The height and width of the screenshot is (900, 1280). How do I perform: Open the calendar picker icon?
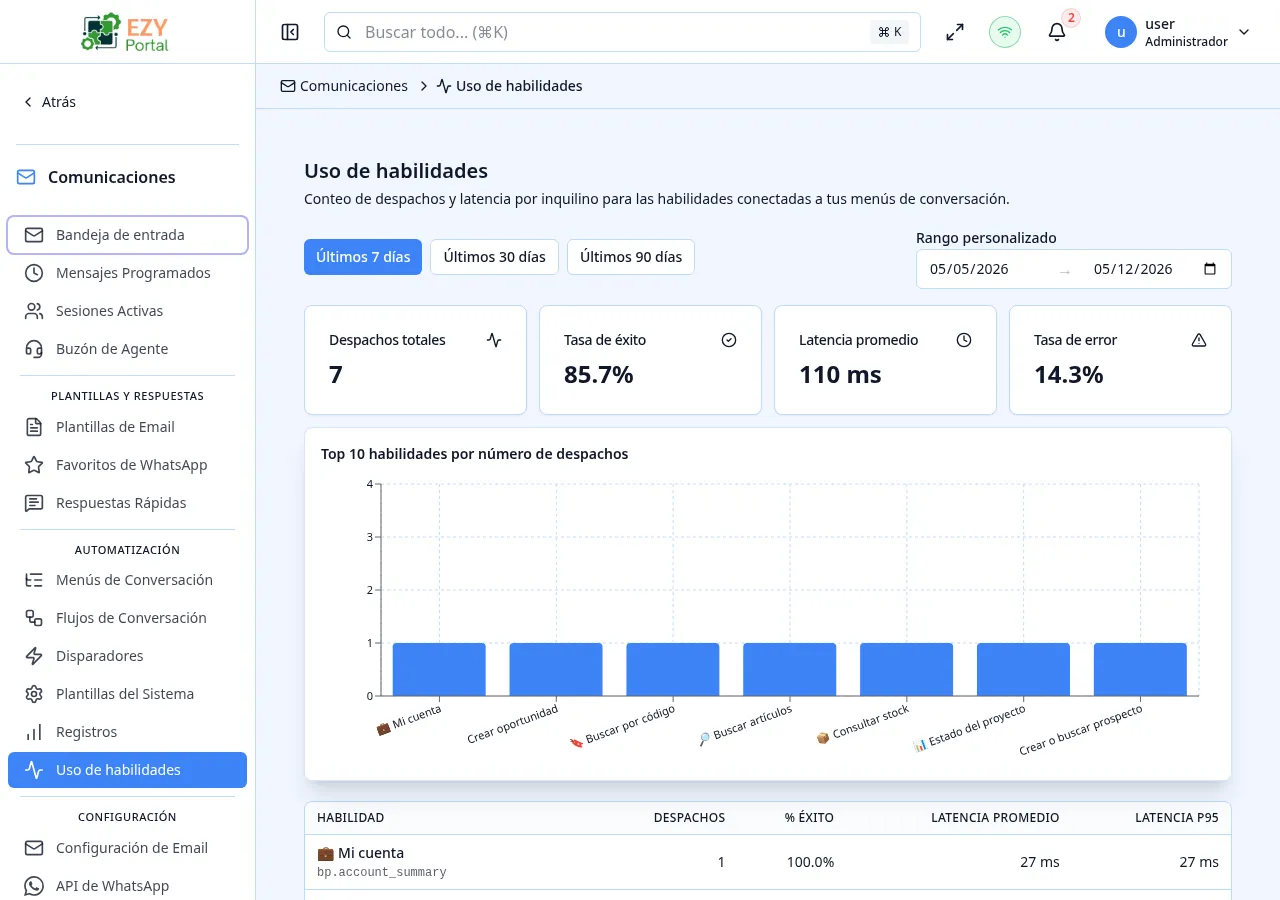(x=1210, y=269)
